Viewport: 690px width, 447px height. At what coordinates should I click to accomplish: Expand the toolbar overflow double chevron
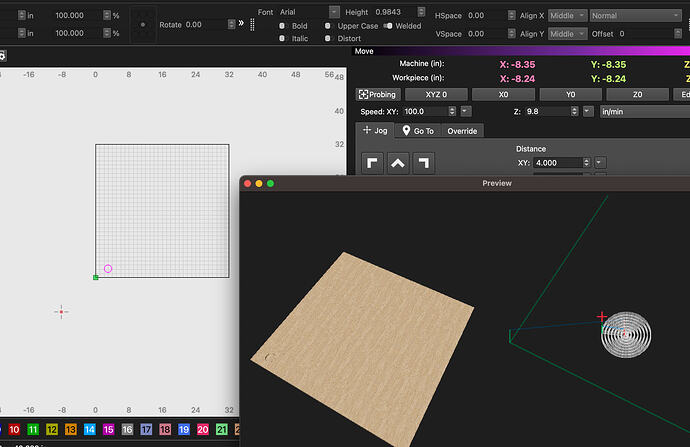tap(241, 23)
